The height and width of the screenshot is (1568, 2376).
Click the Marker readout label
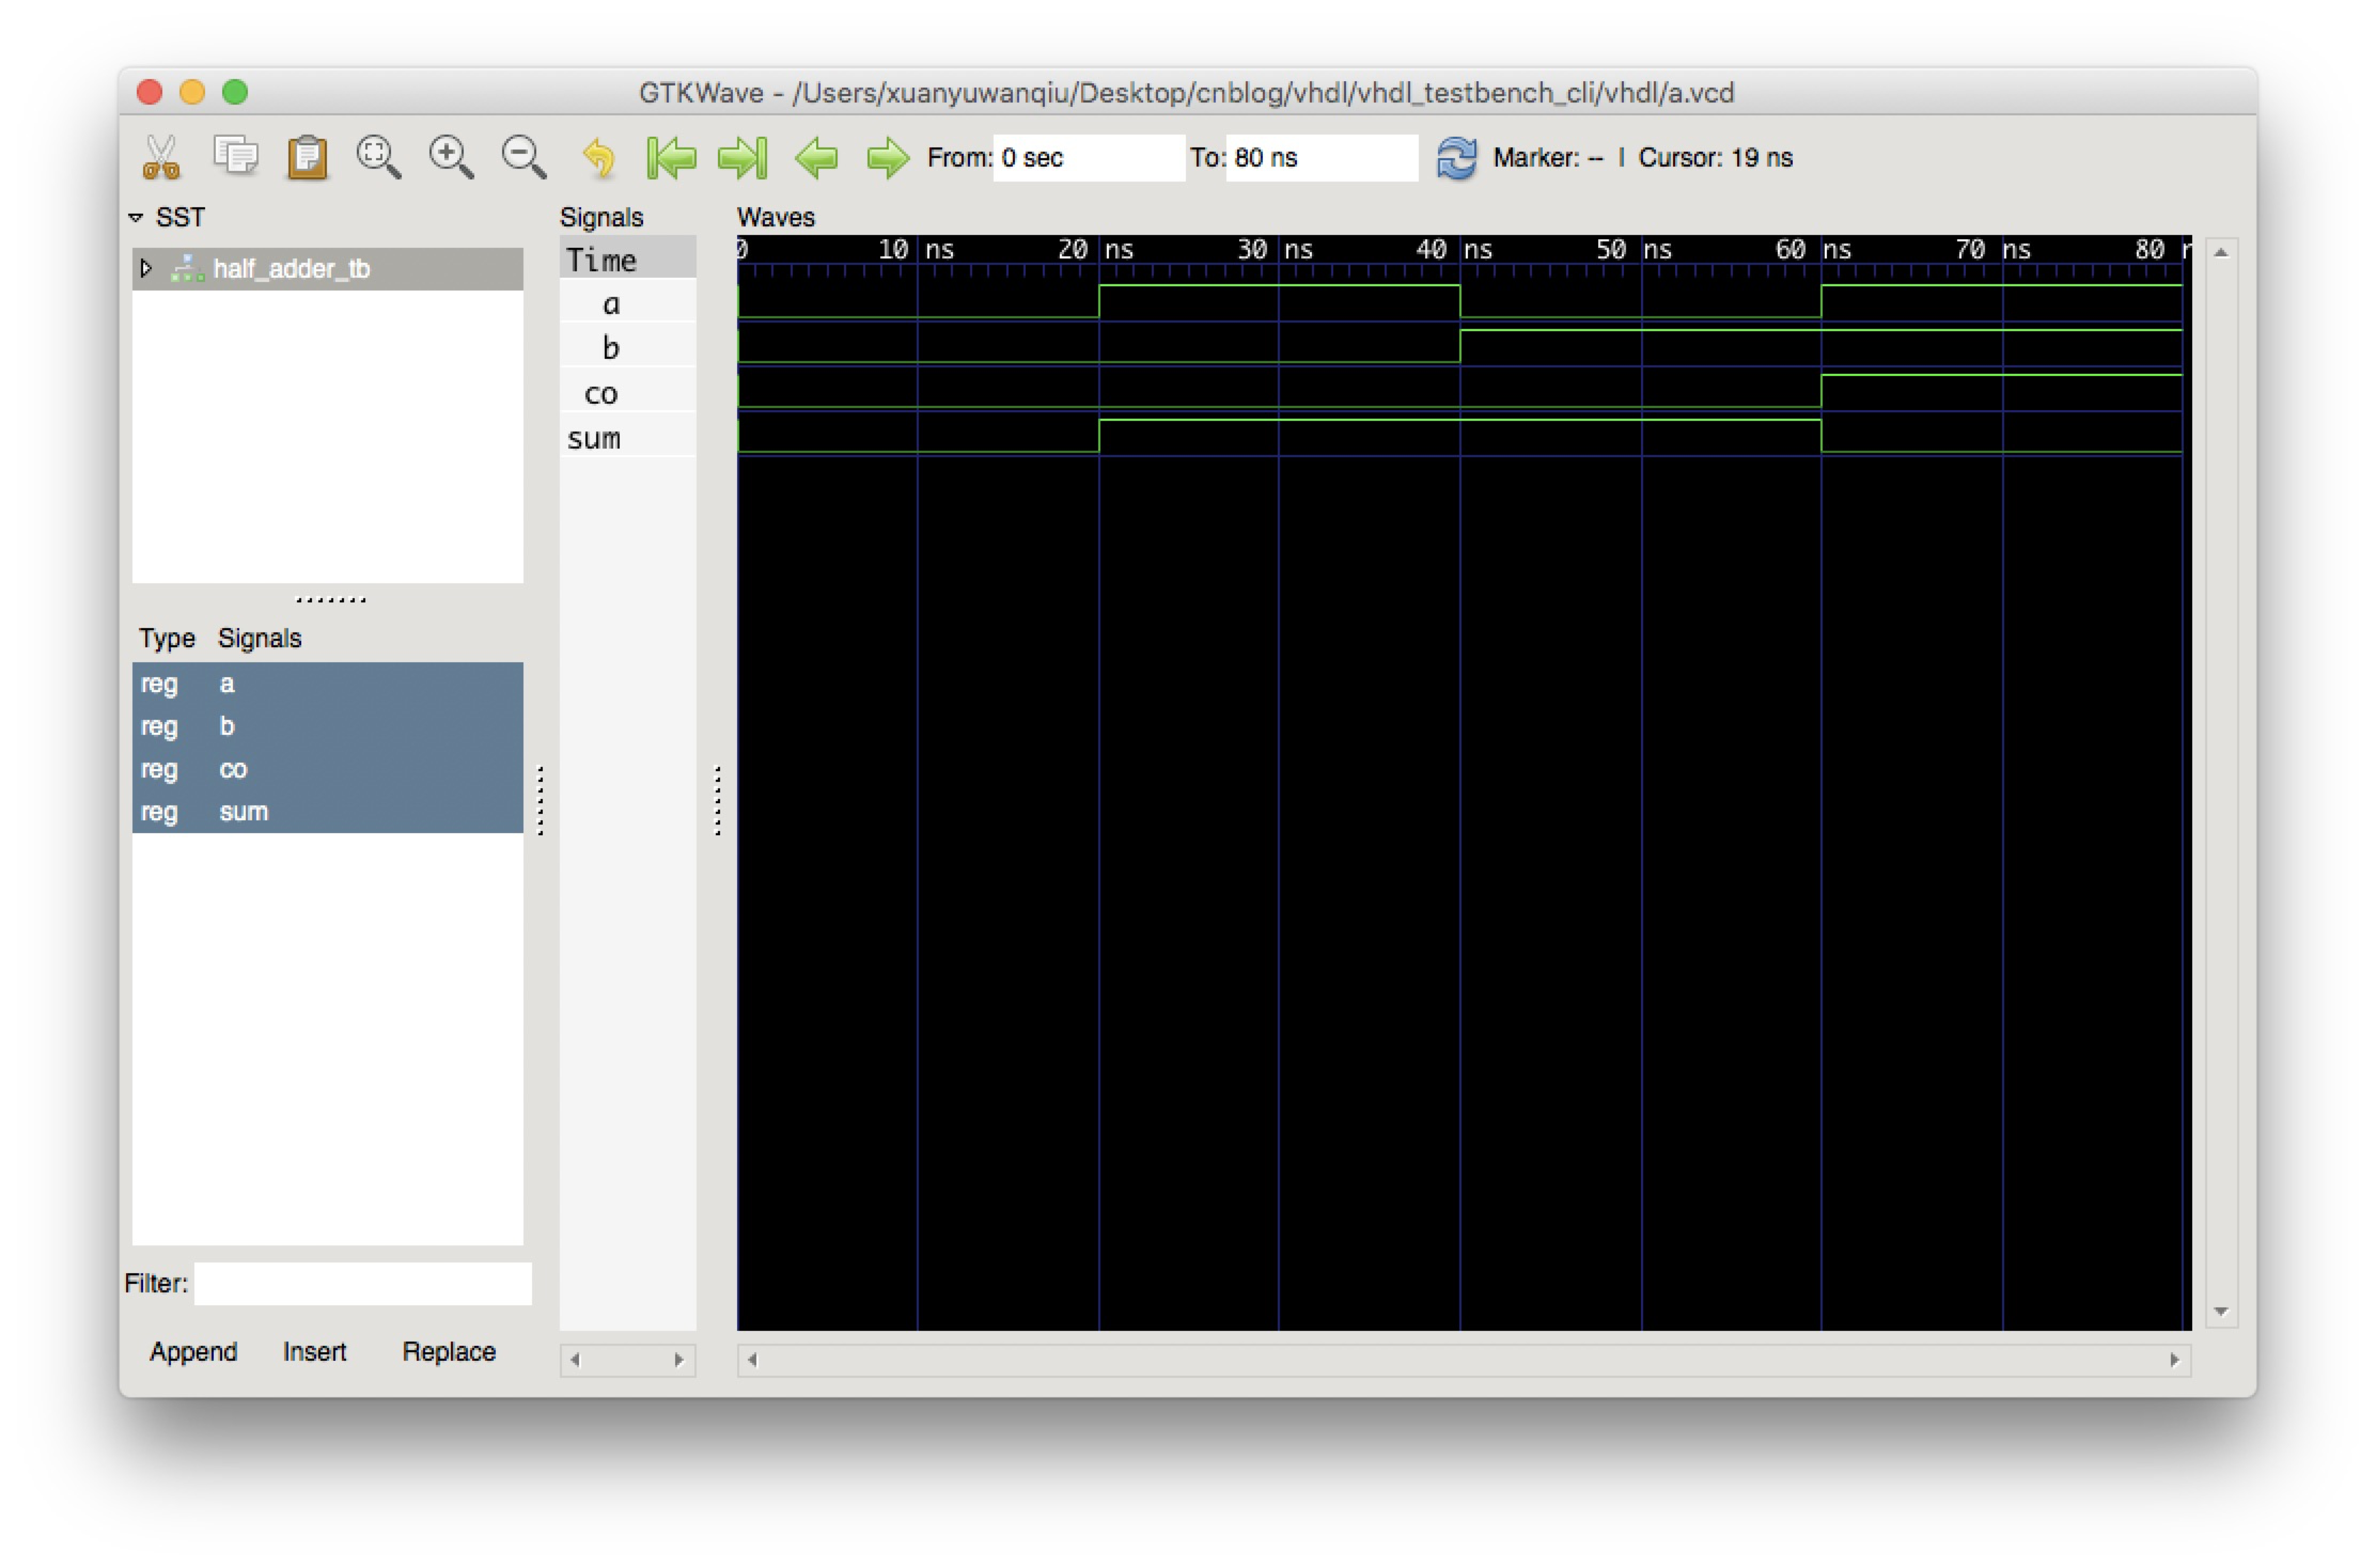tap(1548, 157)
